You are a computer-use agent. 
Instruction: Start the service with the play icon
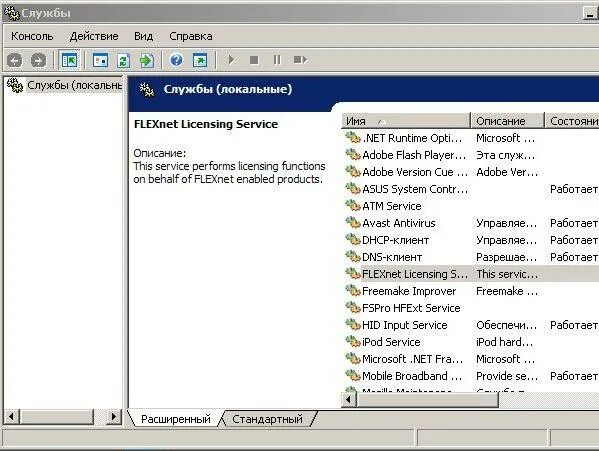(231, 60)
